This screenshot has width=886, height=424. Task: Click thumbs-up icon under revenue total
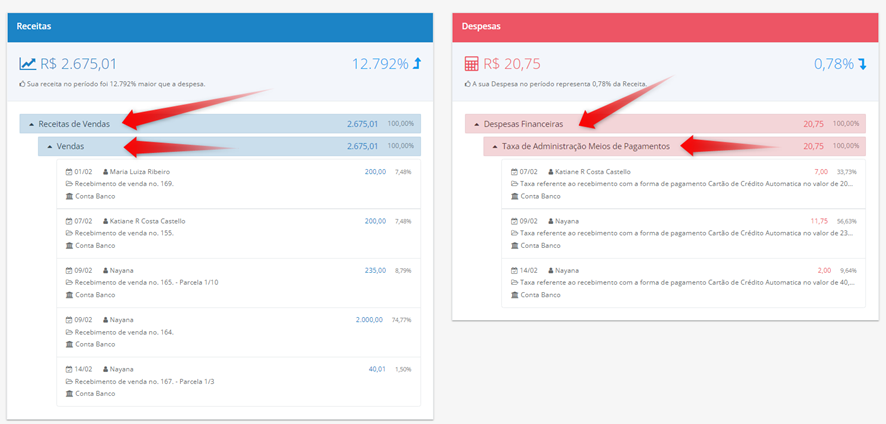(x=23, y=84)
